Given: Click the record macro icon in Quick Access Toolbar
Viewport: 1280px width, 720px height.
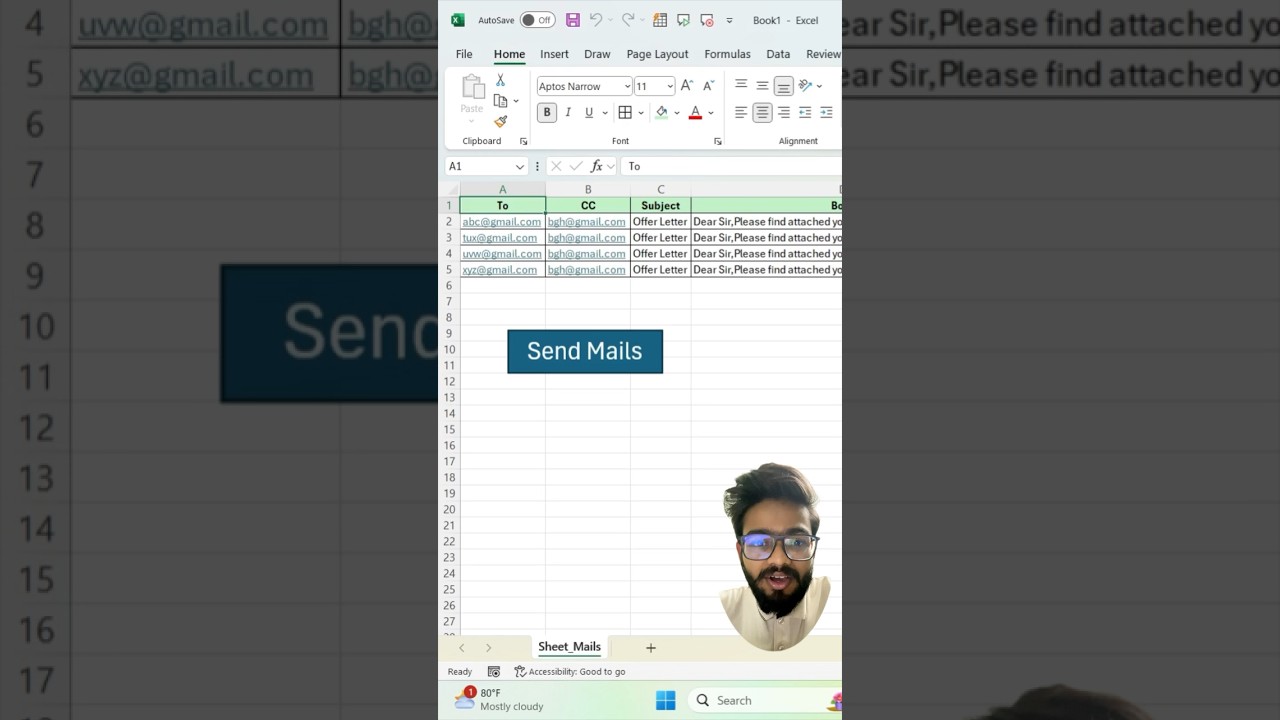Looking at the screenshot, I should [707, 20].
